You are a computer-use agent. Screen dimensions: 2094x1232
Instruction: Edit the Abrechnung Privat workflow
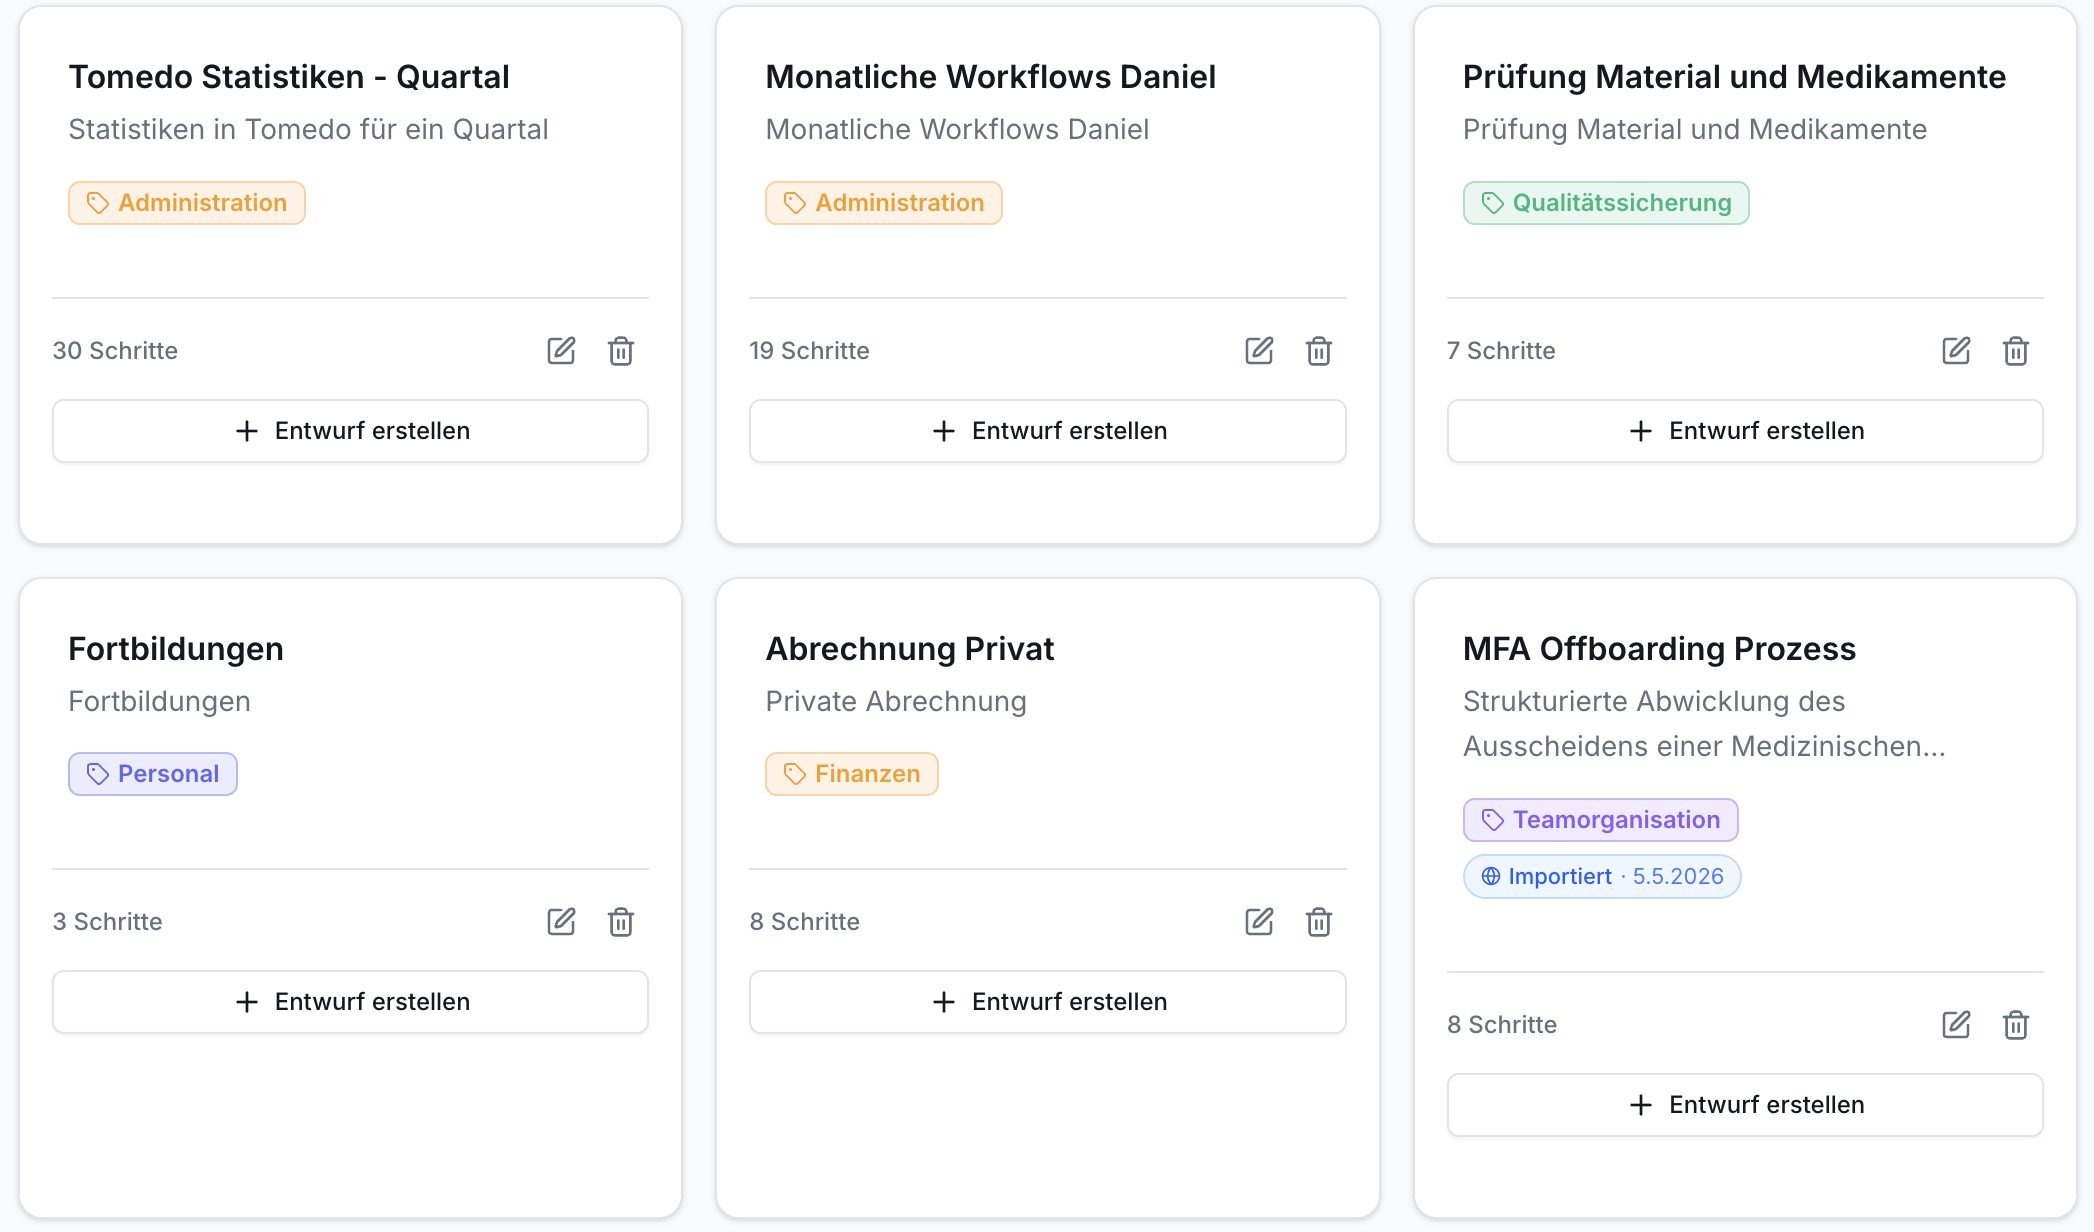tap(1259, 922)
